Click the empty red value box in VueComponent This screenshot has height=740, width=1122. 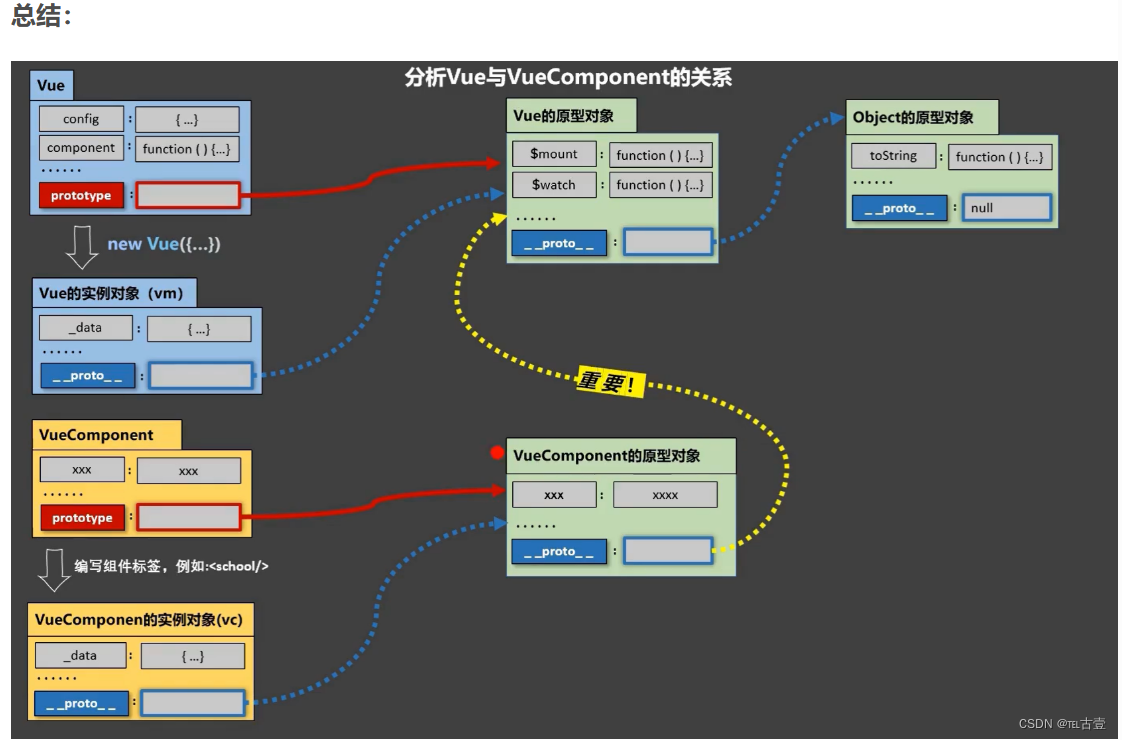click(x=189, y=517)
